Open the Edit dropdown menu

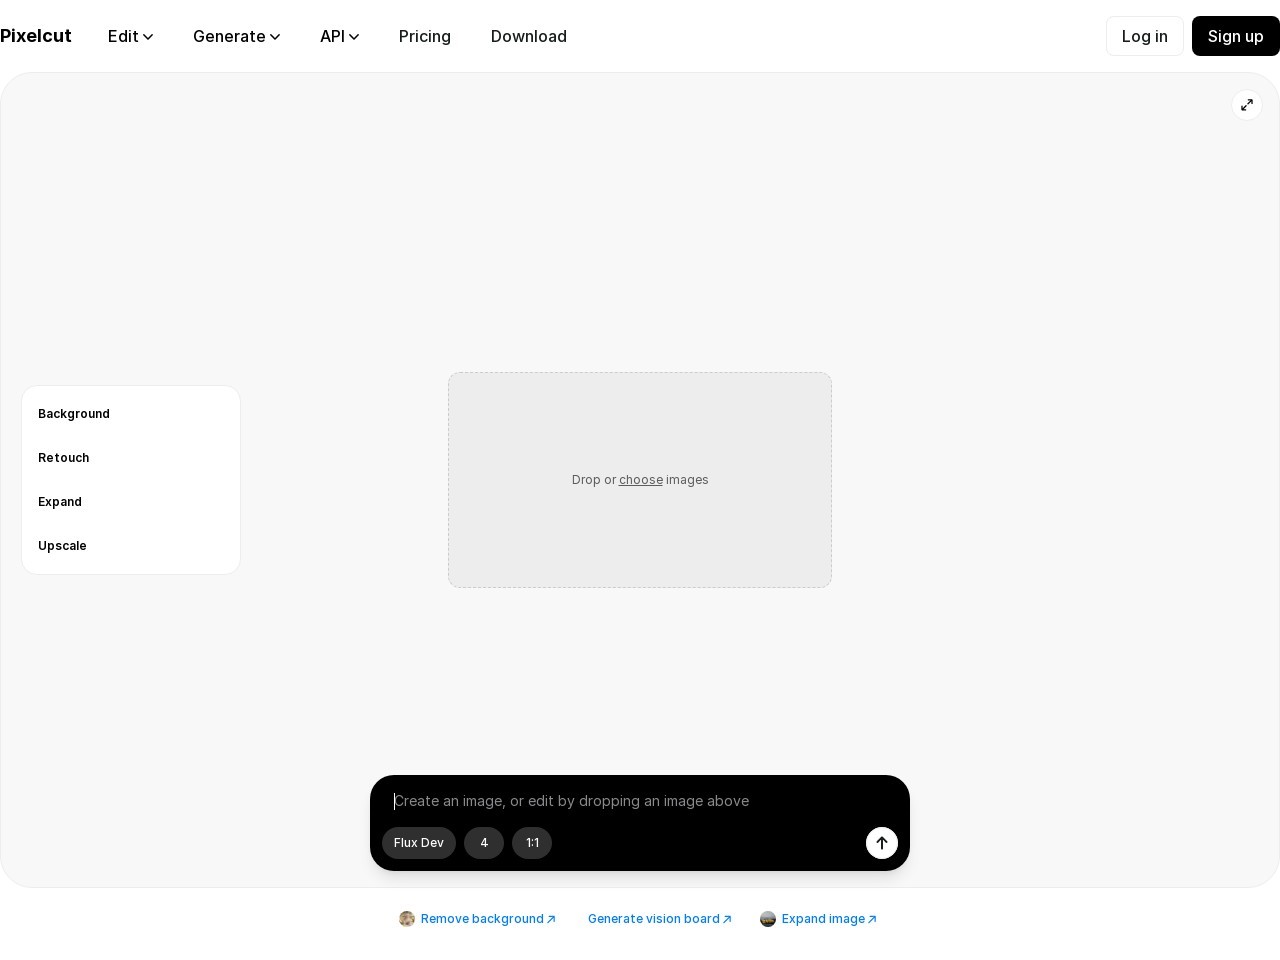coord(130,36)
